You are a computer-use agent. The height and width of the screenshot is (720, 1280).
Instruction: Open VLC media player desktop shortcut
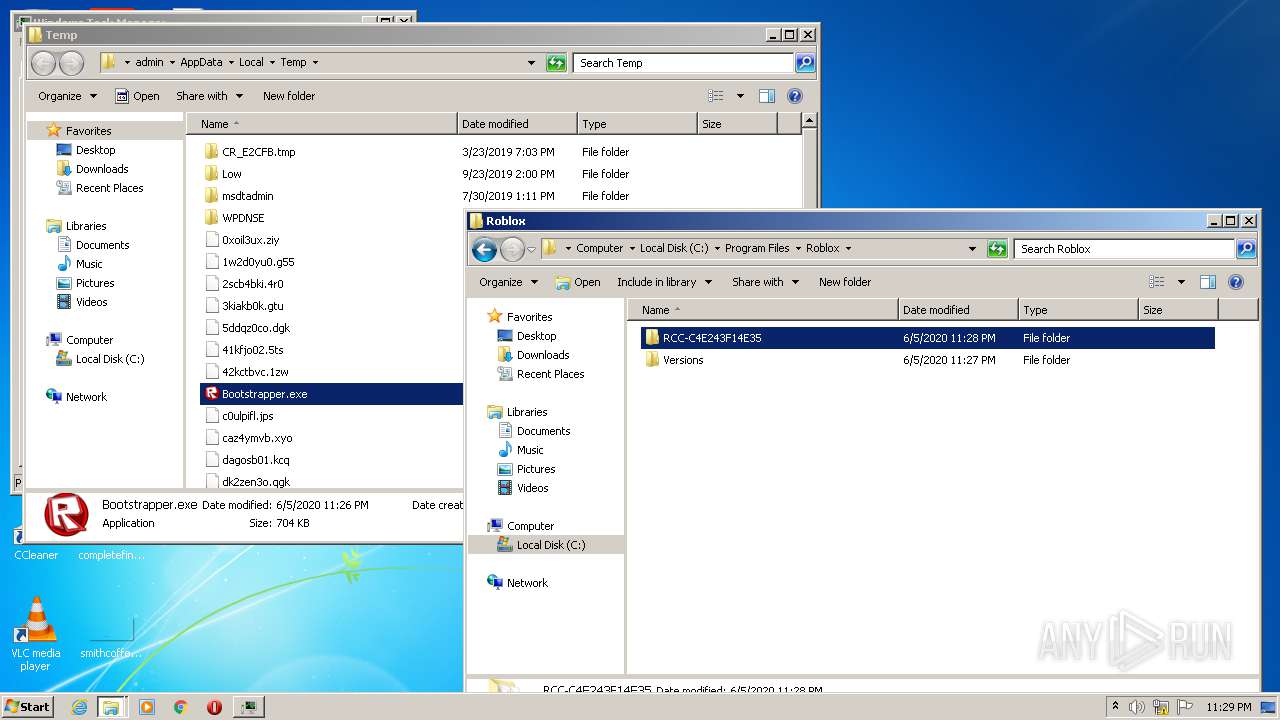pos(35,634)
